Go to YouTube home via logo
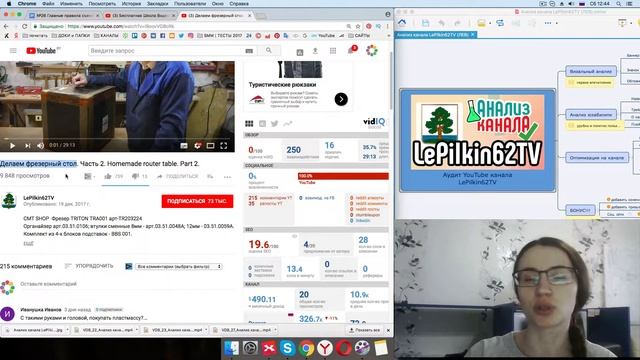Image resolution: width=640 pixels, height=360 pixels. pyautogui.click(x=42, y=51)
